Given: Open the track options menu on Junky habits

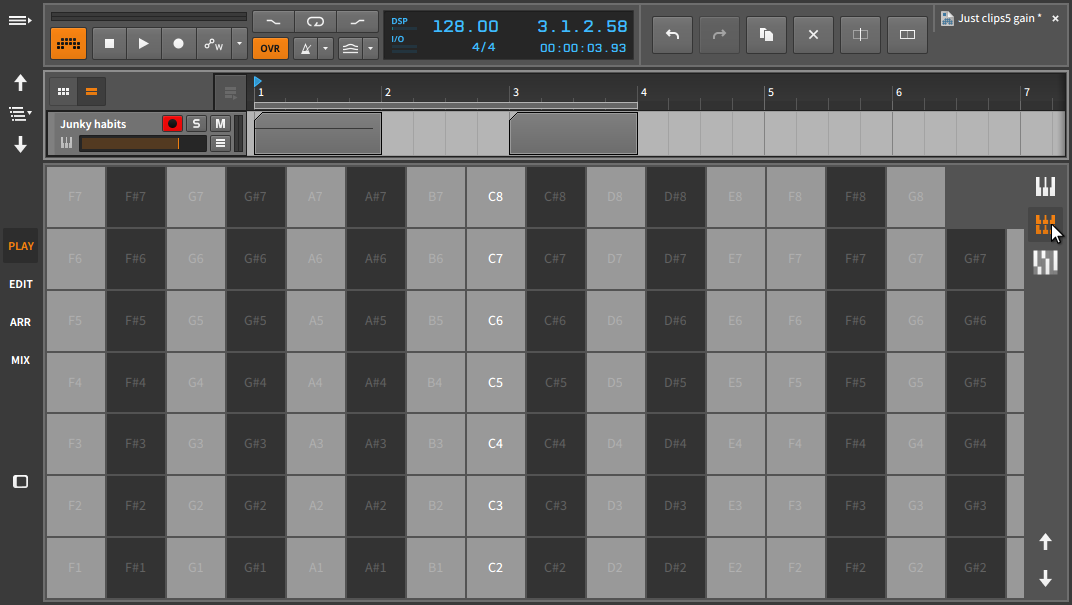Looking at the screenshot, I should [220, 142].
